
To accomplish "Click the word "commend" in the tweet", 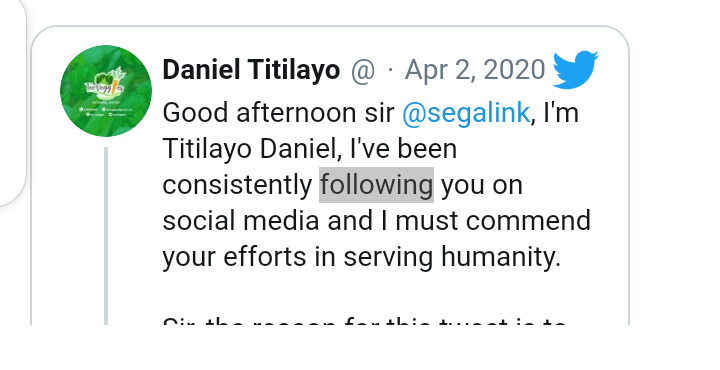I will pos(528,221).
